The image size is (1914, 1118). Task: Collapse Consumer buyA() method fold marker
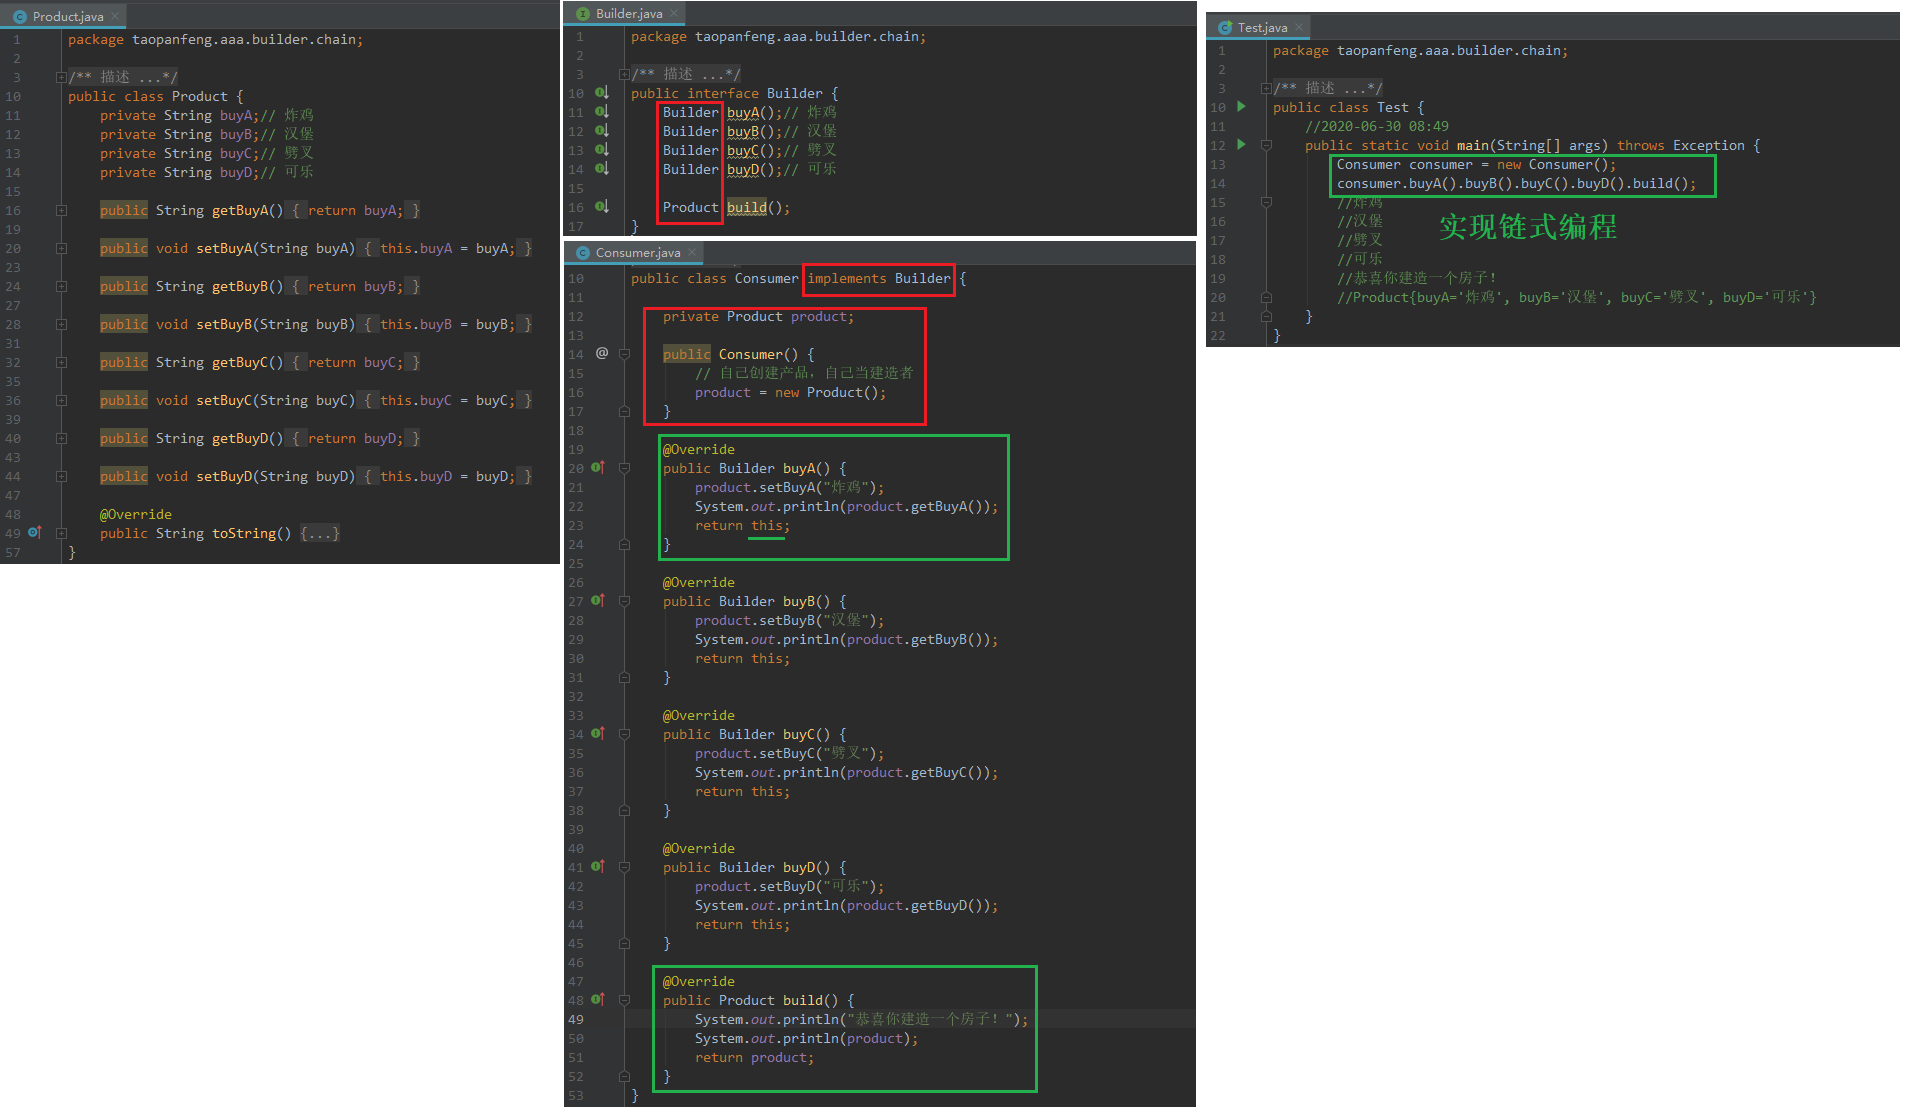pyautogui.click(x=624, y=468)
